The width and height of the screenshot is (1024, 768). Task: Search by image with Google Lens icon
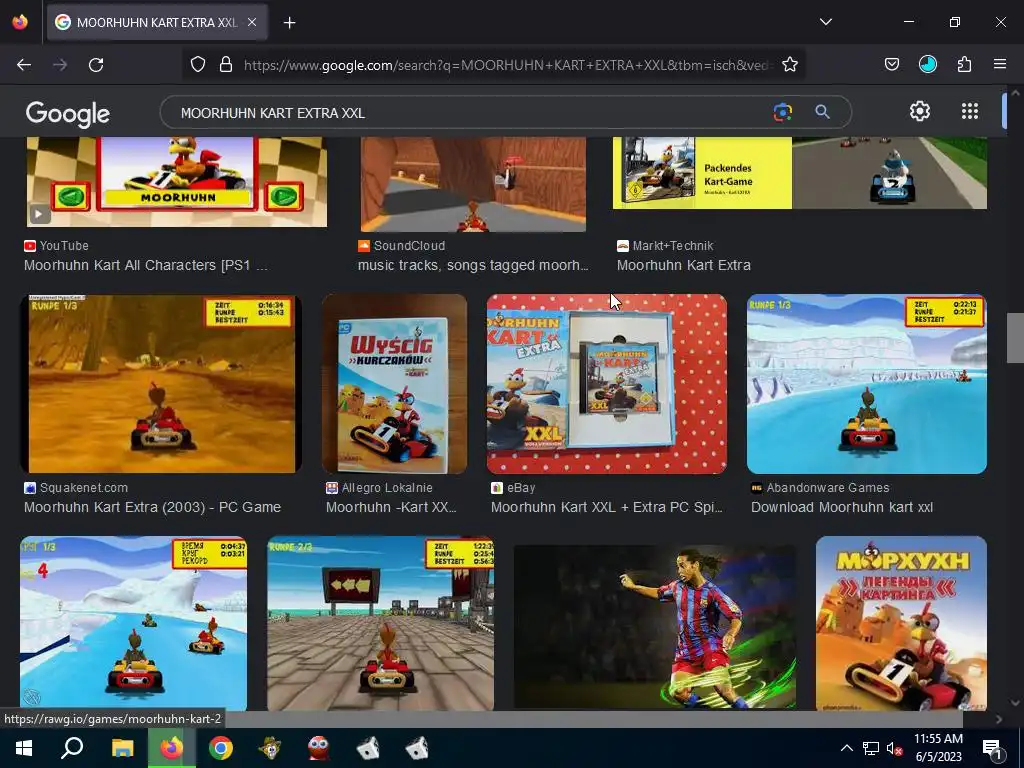tap(782, 112)
